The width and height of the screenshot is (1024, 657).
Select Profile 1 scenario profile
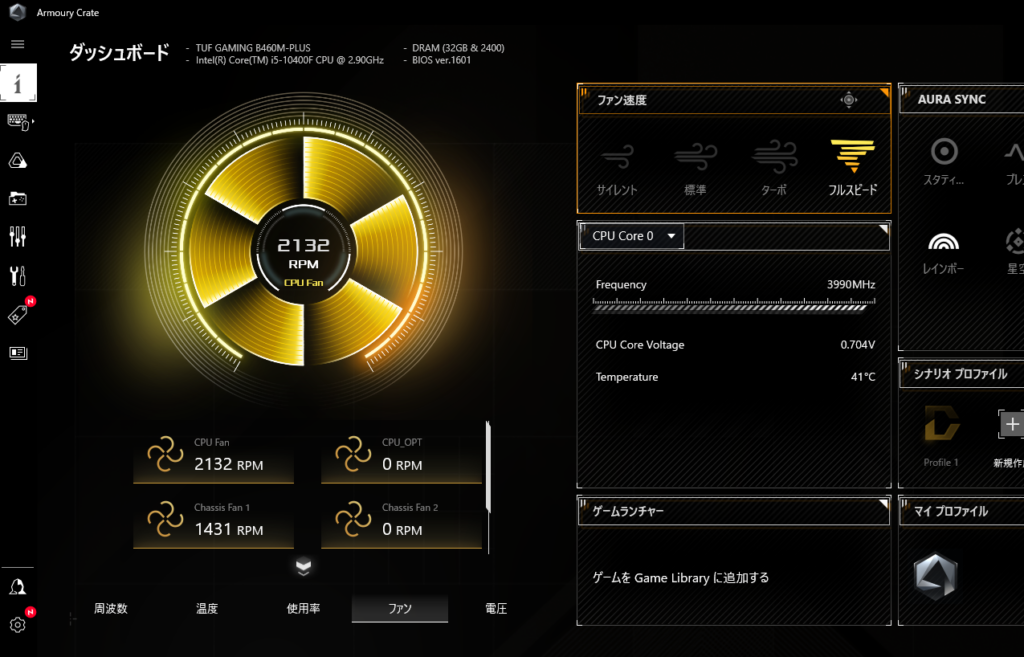941,436
